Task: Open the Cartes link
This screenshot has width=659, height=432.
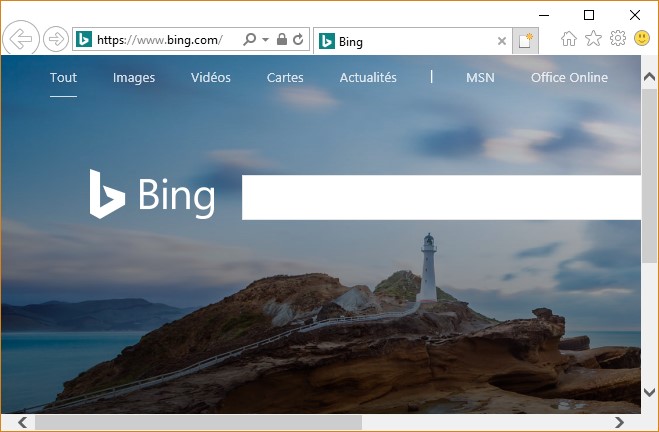Action: [x=285, y=78]
